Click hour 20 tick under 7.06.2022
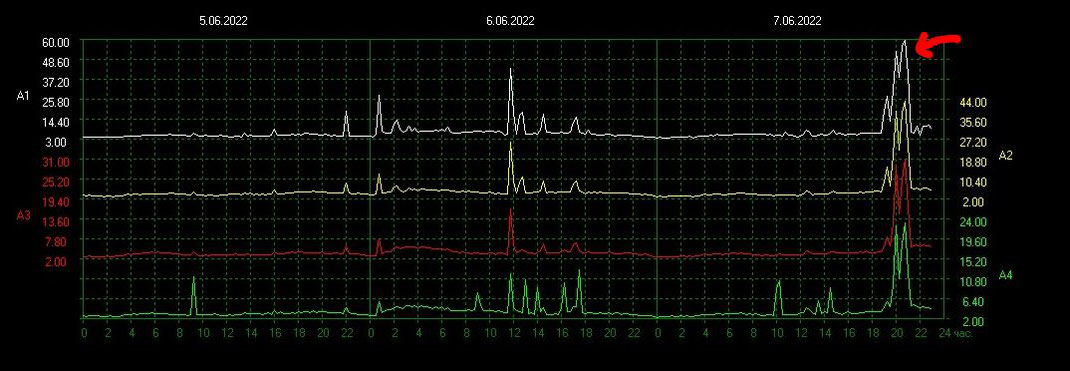 (x=897, y=333)
